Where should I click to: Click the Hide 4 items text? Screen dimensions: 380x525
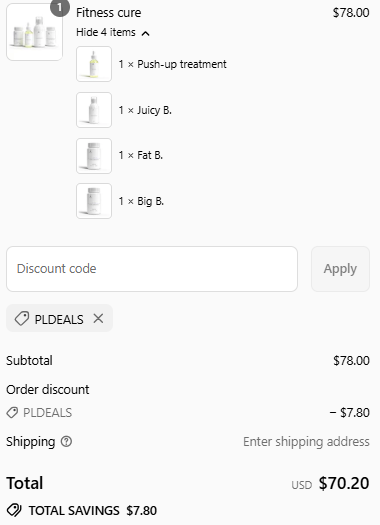click(x=106, y=32)
